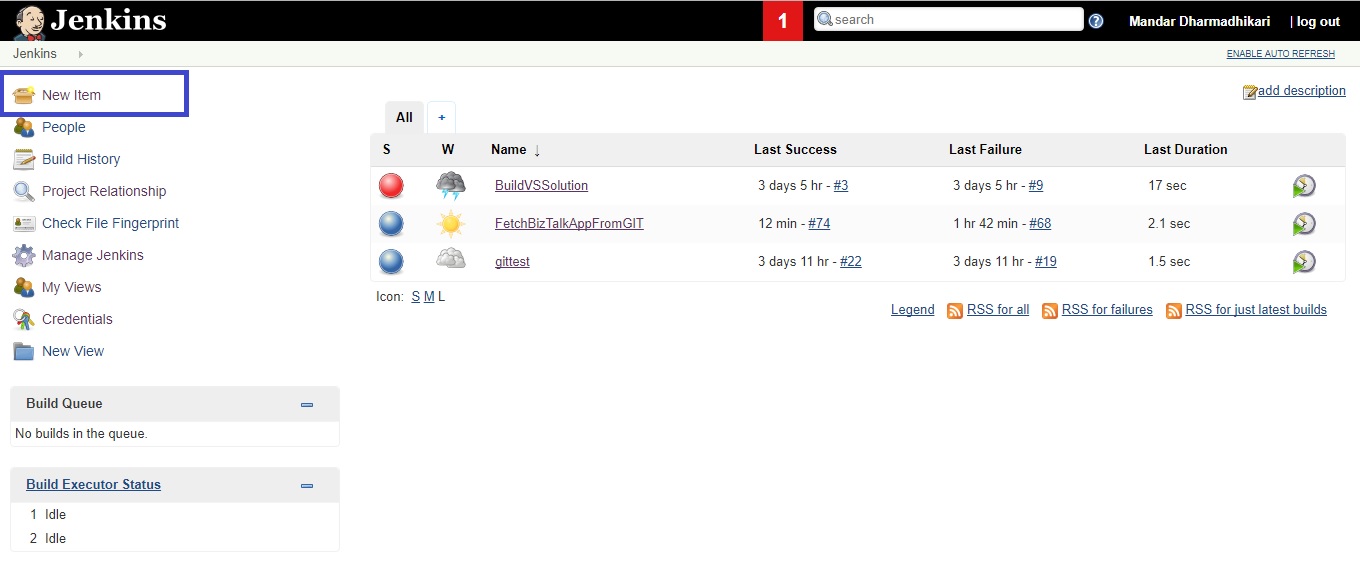Click the log out link

point(1318,21)
